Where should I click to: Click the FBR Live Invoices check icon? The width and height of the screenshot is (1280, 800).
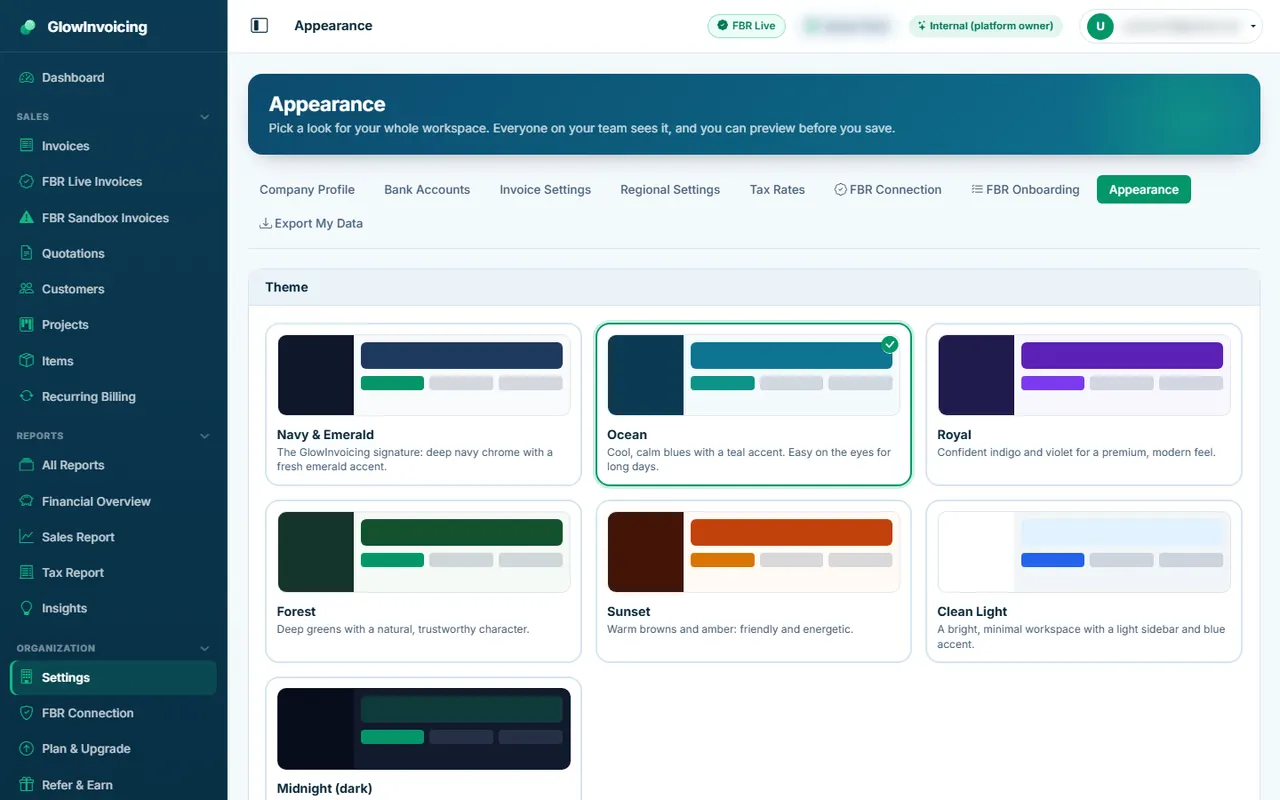click(27, 182)
